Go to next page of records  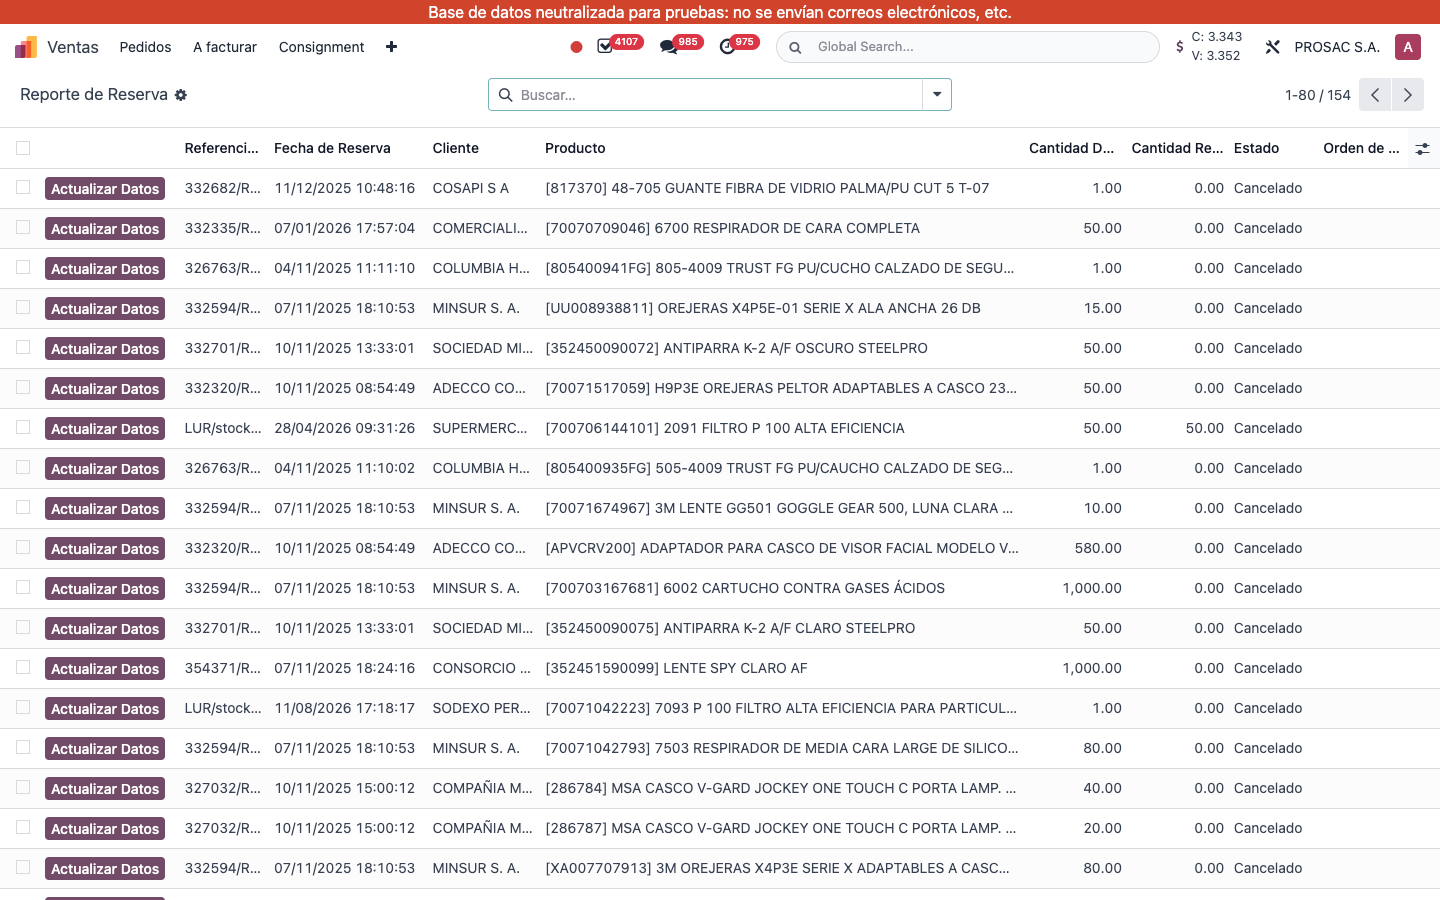coord(1407,95)
